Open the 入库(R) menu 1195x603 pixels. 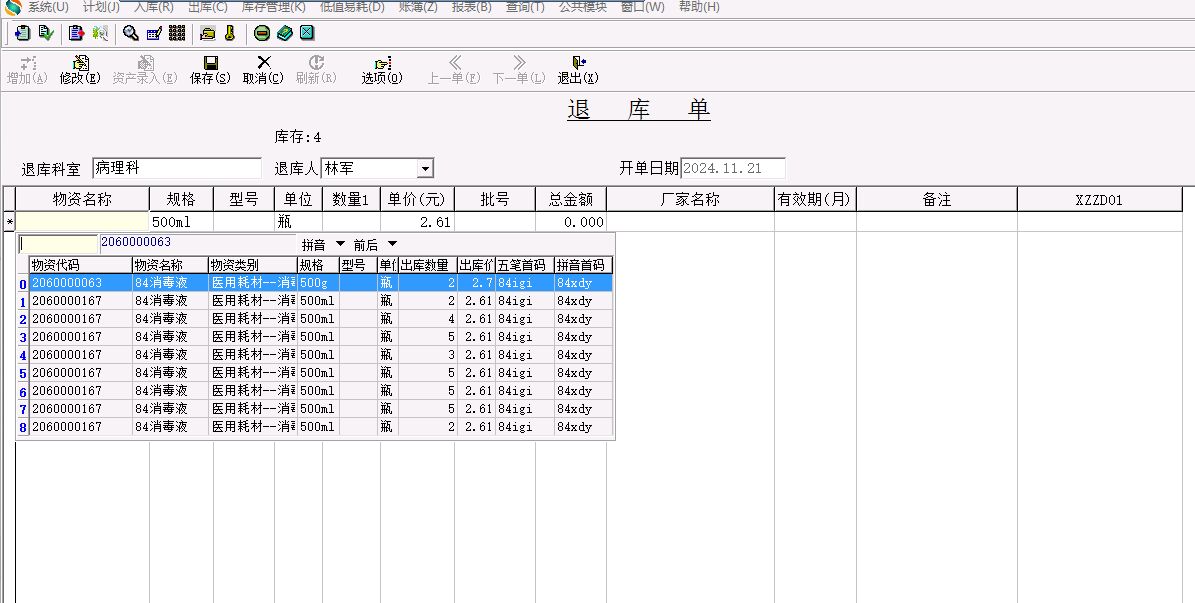(154, 7)
